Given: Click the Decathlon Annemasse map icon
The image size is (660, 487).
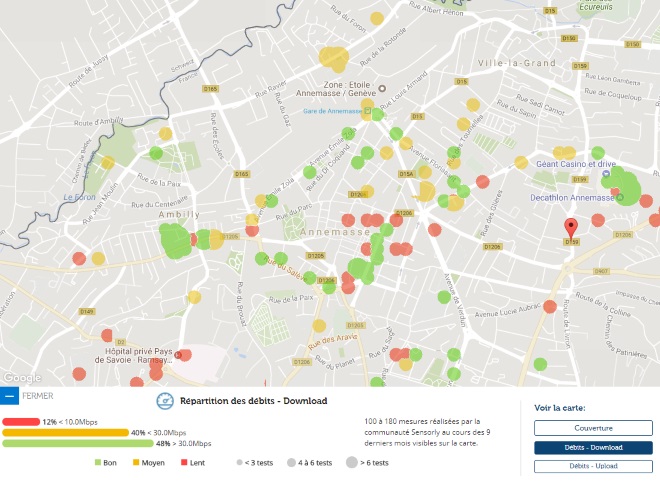Looking at the screenshot, I should (x=620, y=197).
